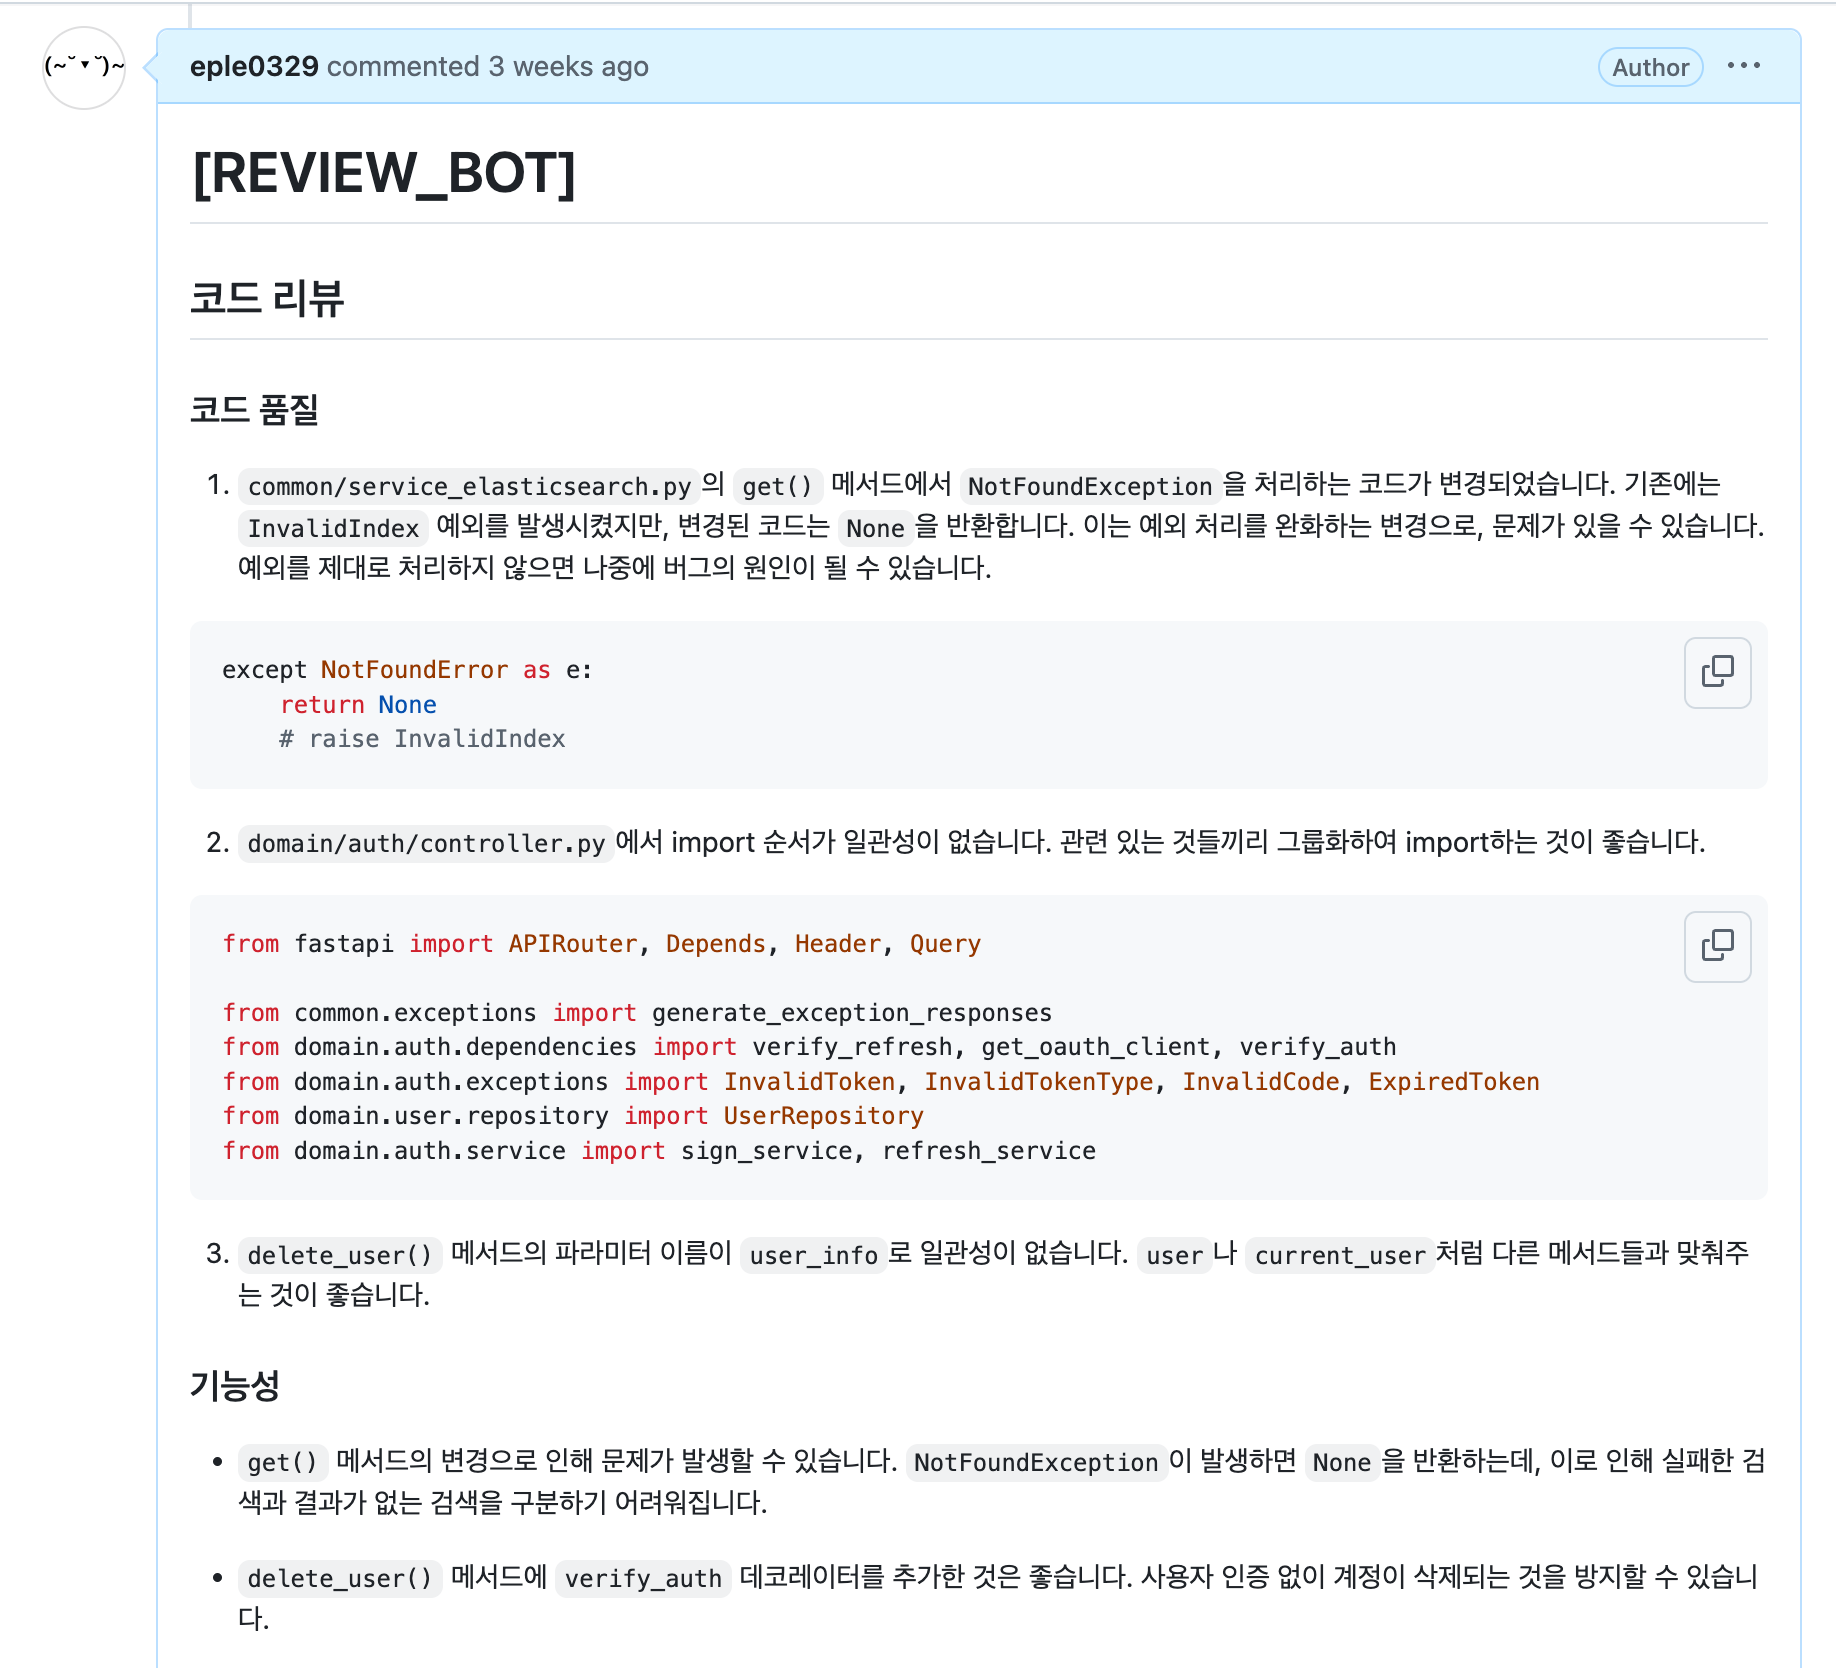
Task: Click the 'return None' code line
Action: pos(358,704)
